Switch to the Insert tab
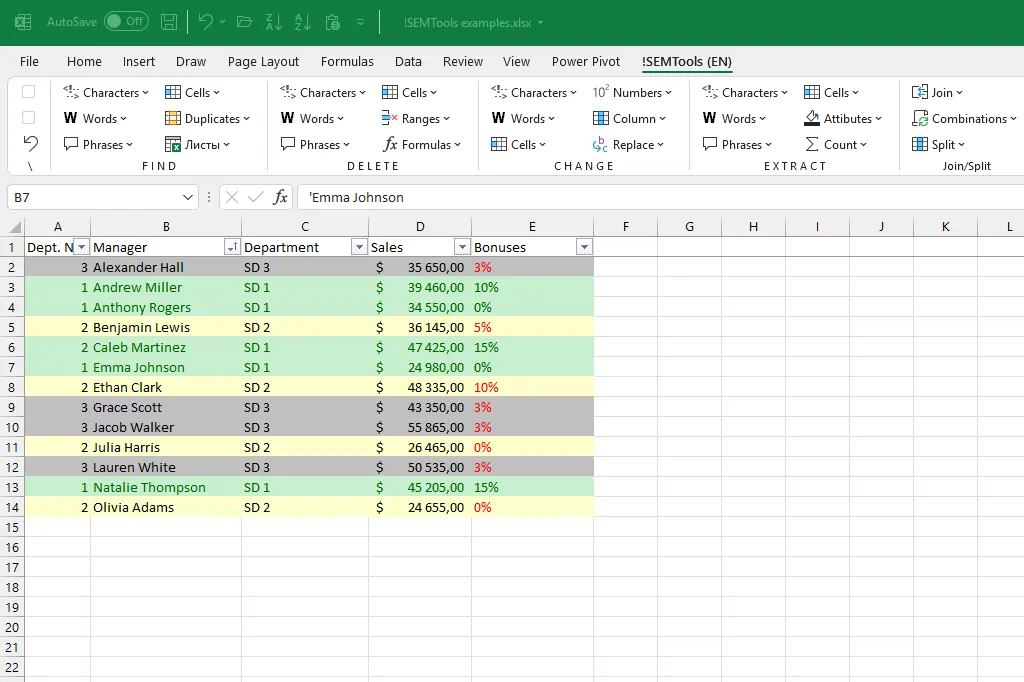 click(139, 61)
